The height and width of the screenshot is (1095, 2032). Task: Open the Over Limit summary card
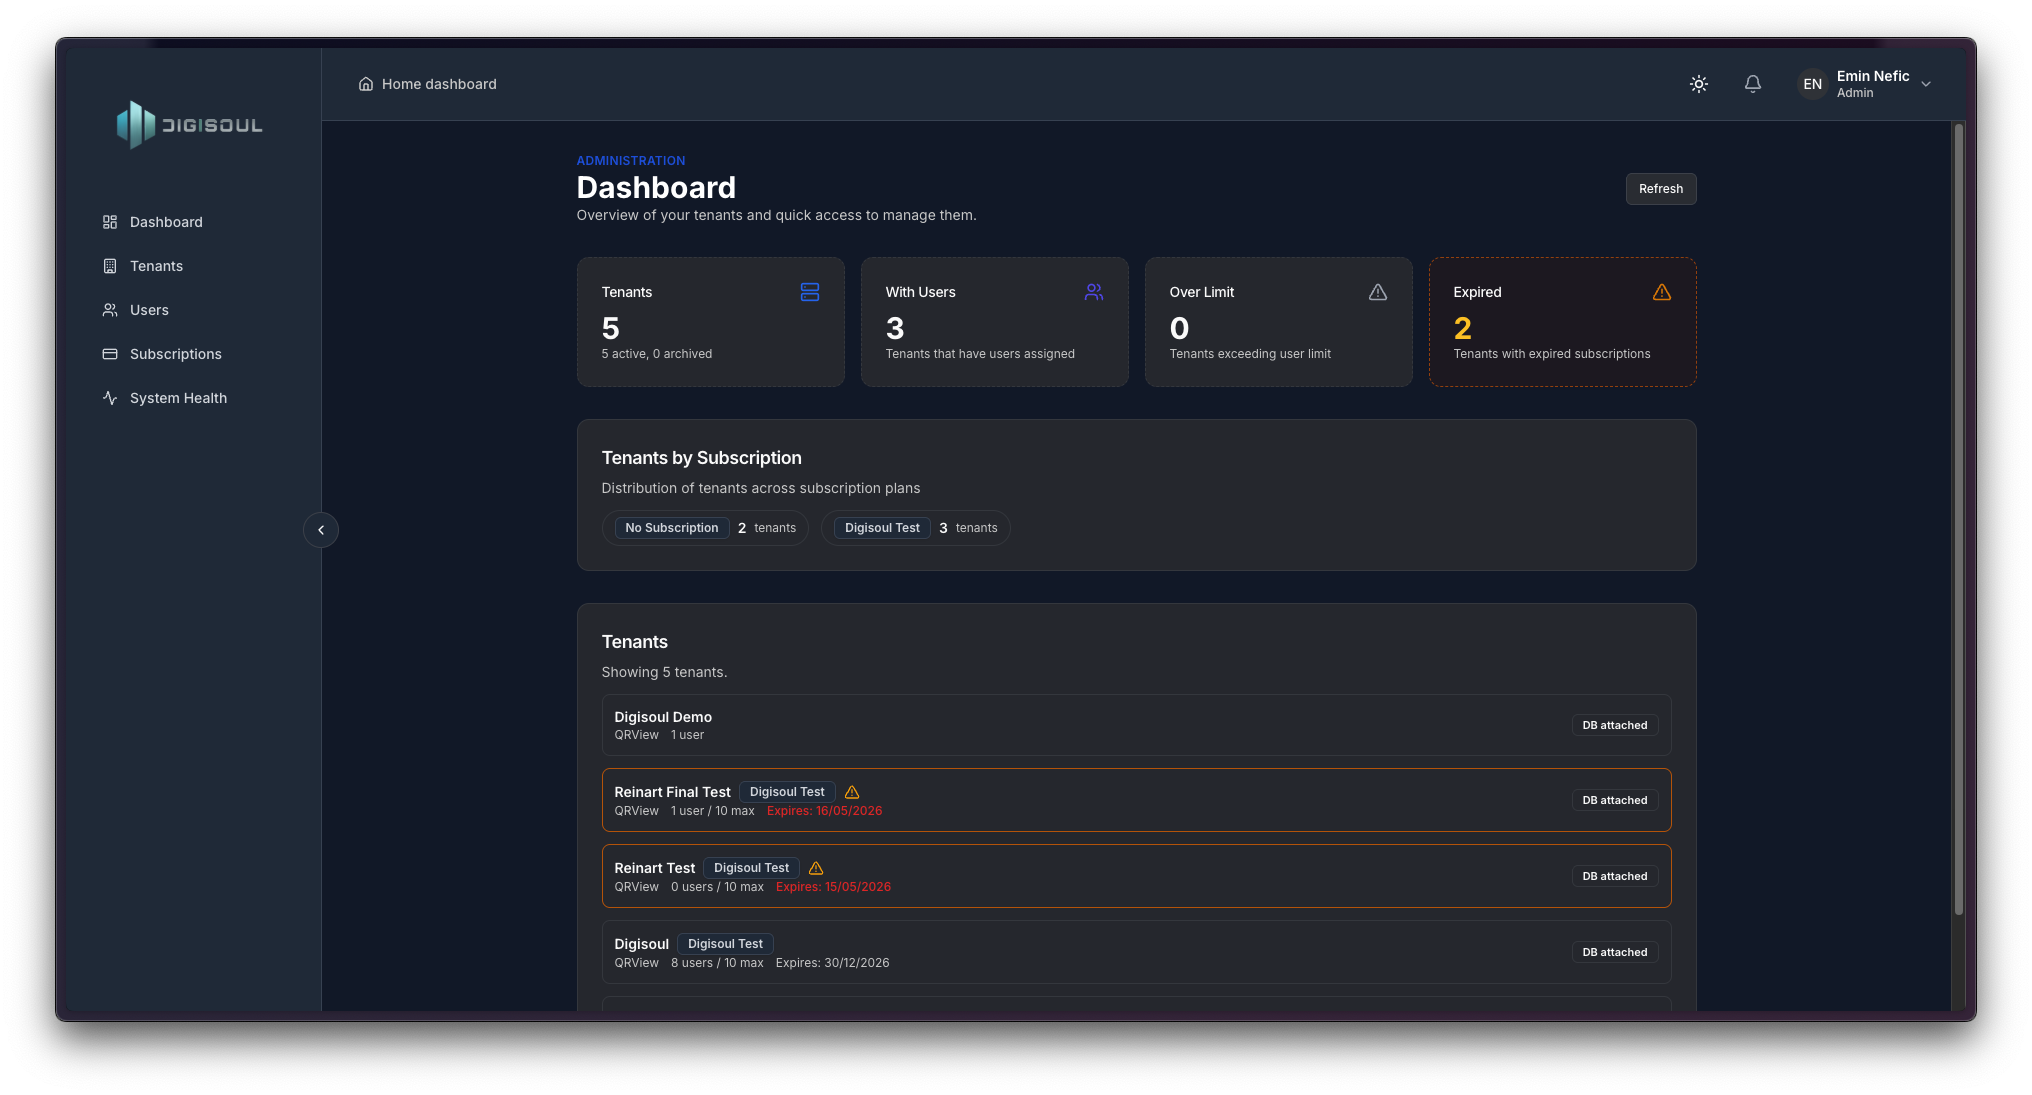[x=1279, y=322]
